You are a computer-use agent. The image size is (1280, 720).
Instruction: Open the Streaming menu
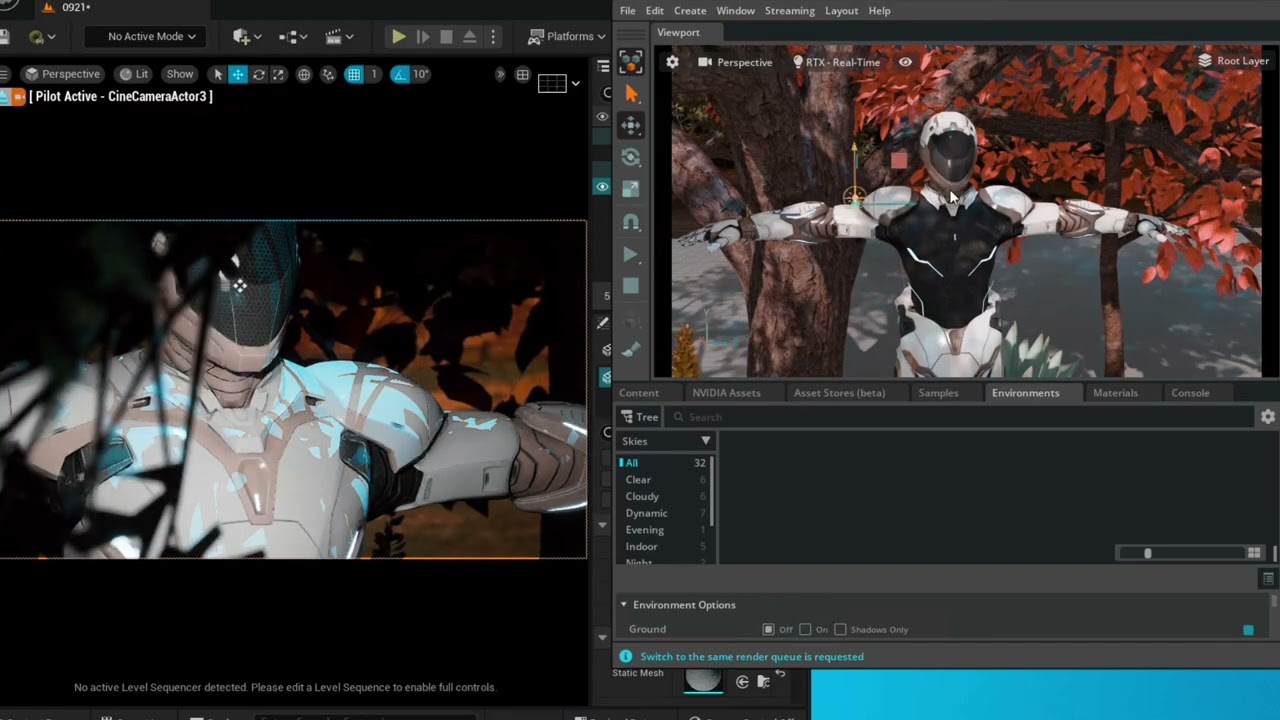tap(789, 10)
